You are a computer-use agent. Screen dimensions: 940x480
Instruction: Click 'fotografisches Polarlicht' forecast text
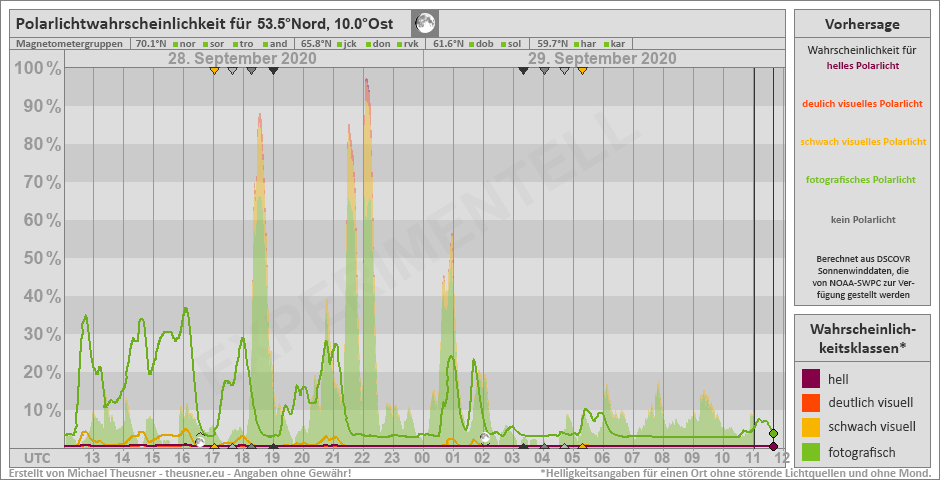pos(862,180)
